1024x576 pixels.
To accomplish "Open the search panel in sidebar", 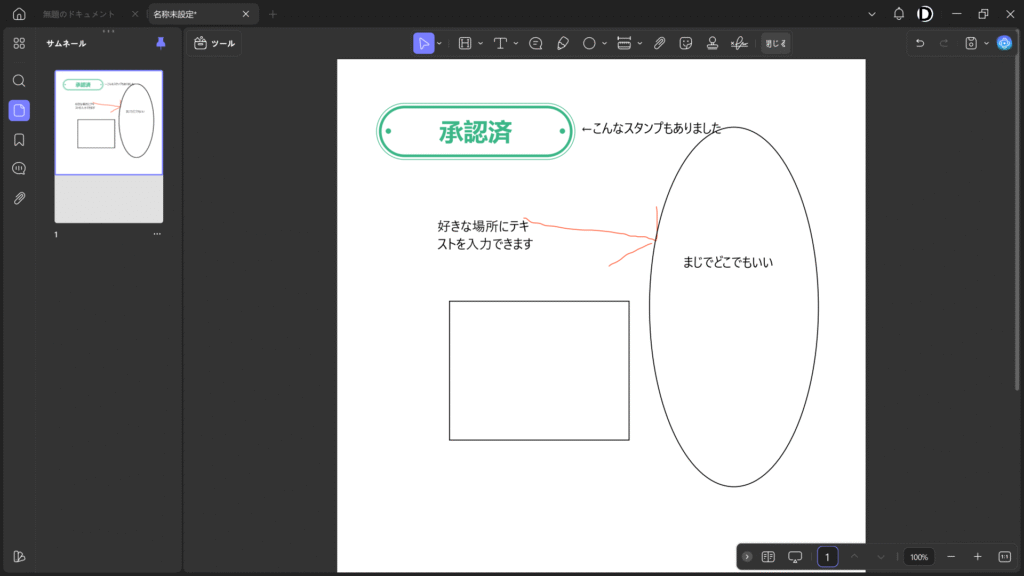I will point(19,80).
